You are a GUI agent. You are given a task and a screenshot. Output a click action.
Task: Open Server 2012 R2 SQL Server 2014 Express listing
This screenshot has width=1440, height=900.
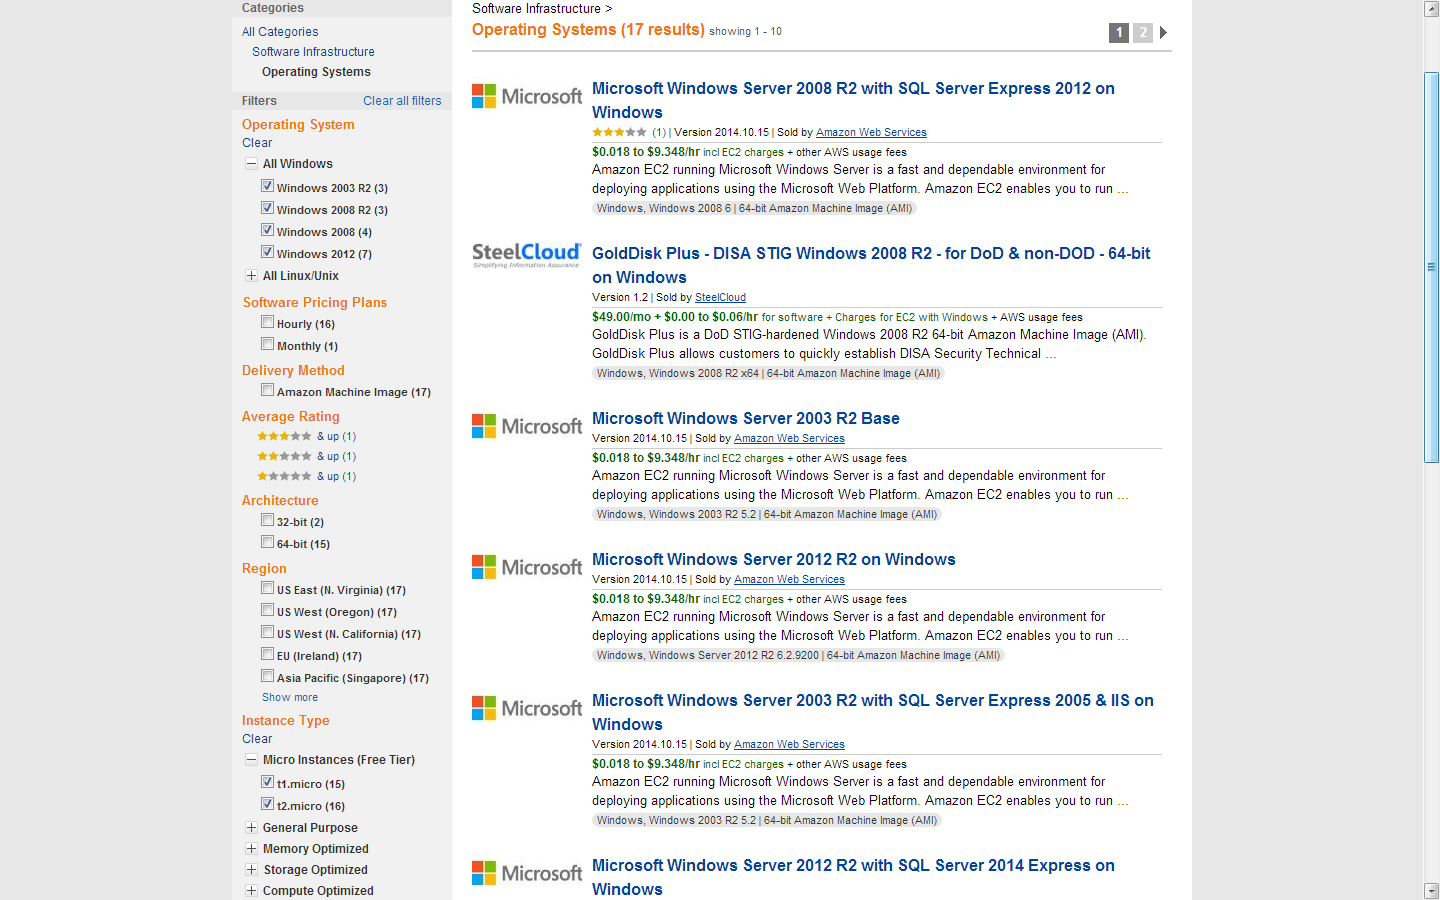[853, 877]
